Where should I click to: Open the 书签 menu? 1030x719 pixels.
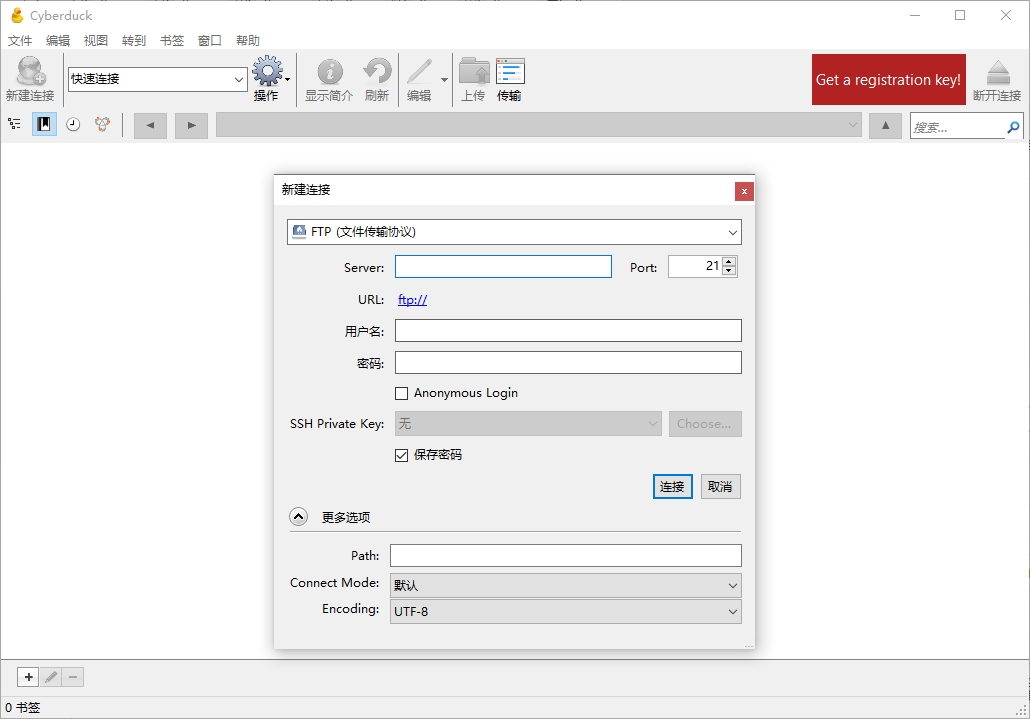(172, 41)
